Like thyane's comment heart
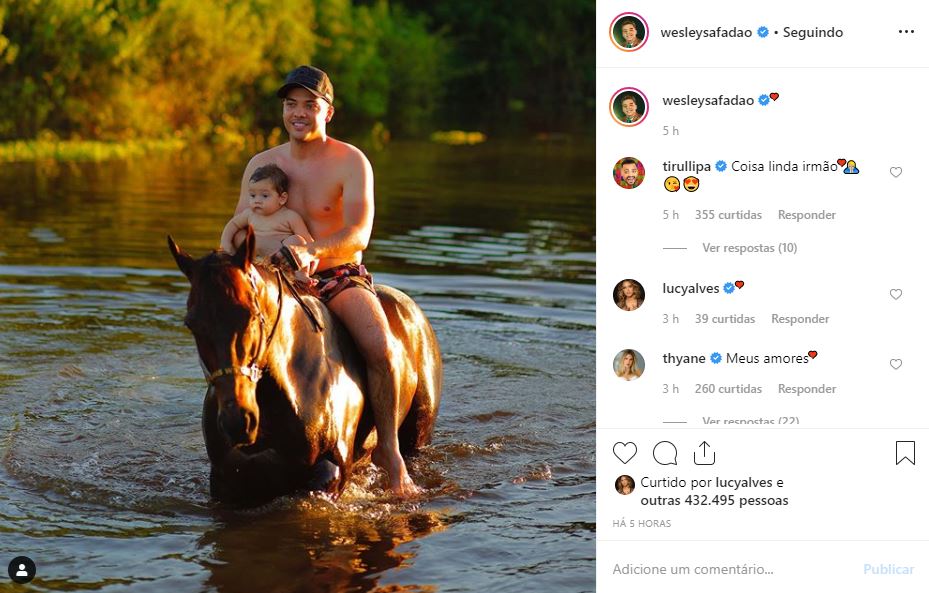This screenshot has width=929, height=593. [x=896, y=365]
